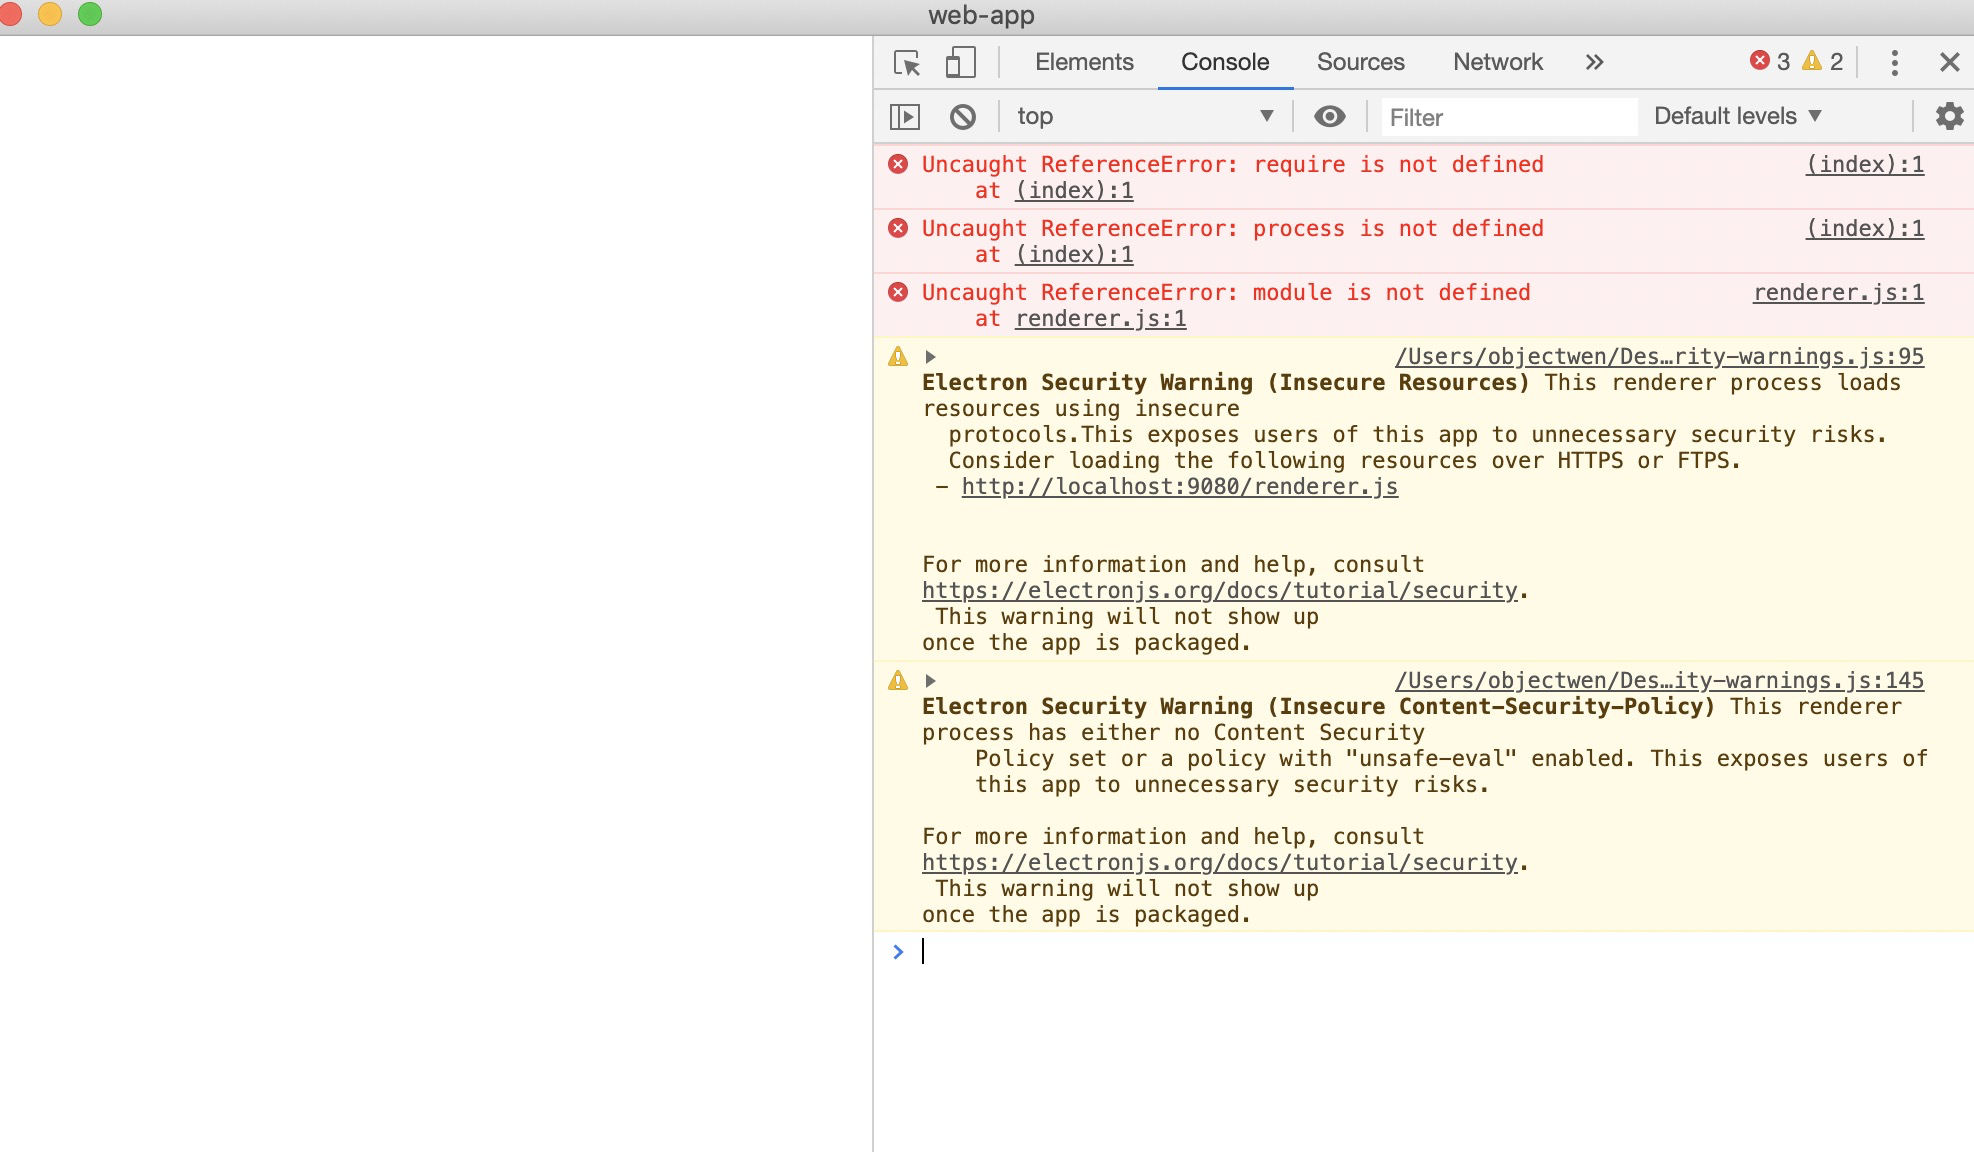
Task: Clear console with the ban icon
Action: (962, 117)
